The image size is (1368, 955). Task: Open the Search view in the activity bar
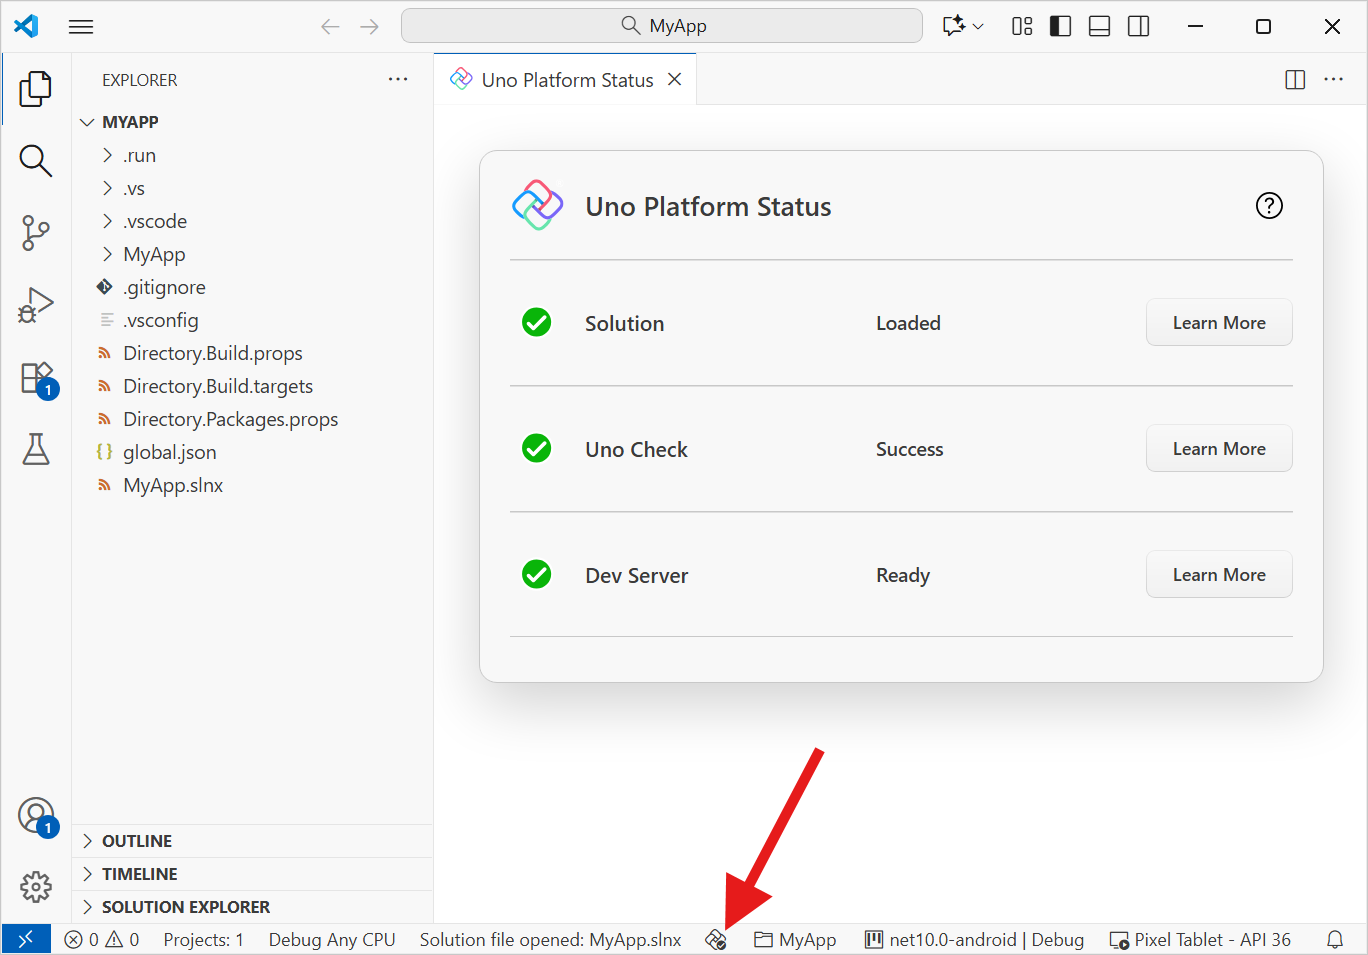coord(36,161)
